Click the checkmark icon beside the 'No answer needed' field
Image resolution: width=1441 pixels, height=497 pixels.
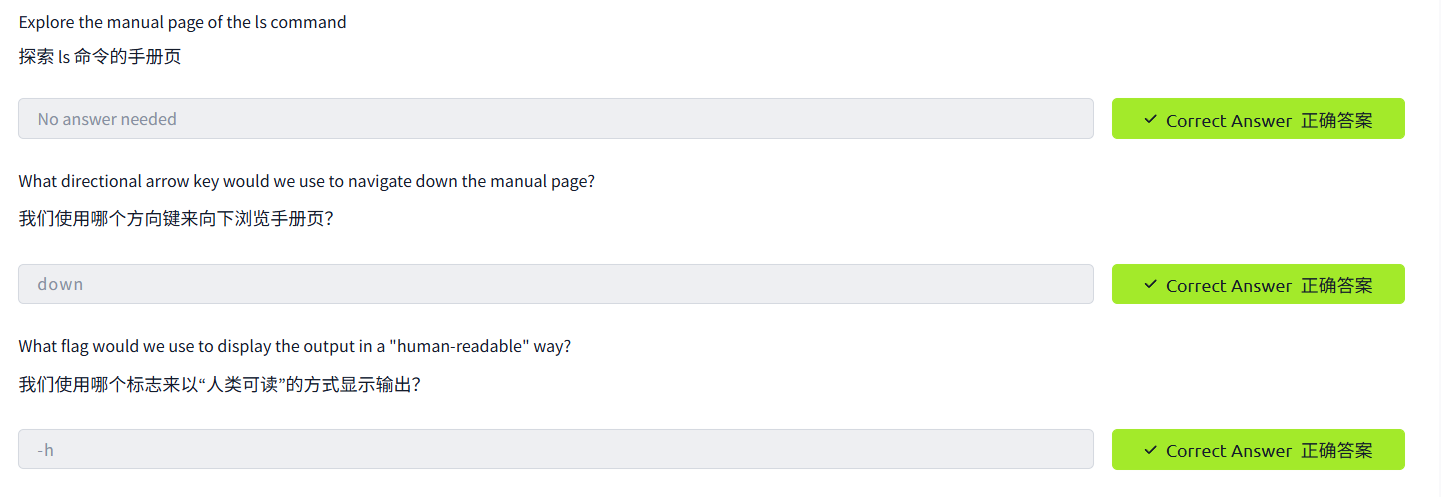click(1150, 119)
